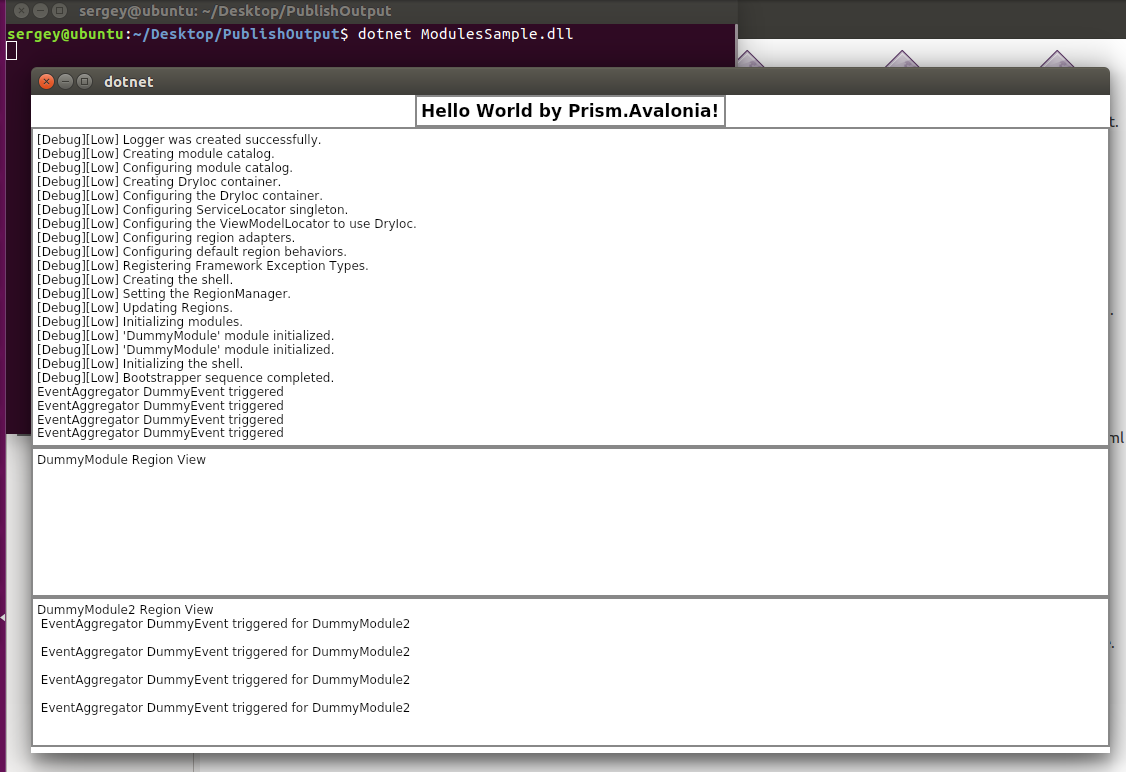Image resolution: width=1126 pixels, height=772 pixels.
Task: Select log line Initializing the shell
Action: pos(140,363)
